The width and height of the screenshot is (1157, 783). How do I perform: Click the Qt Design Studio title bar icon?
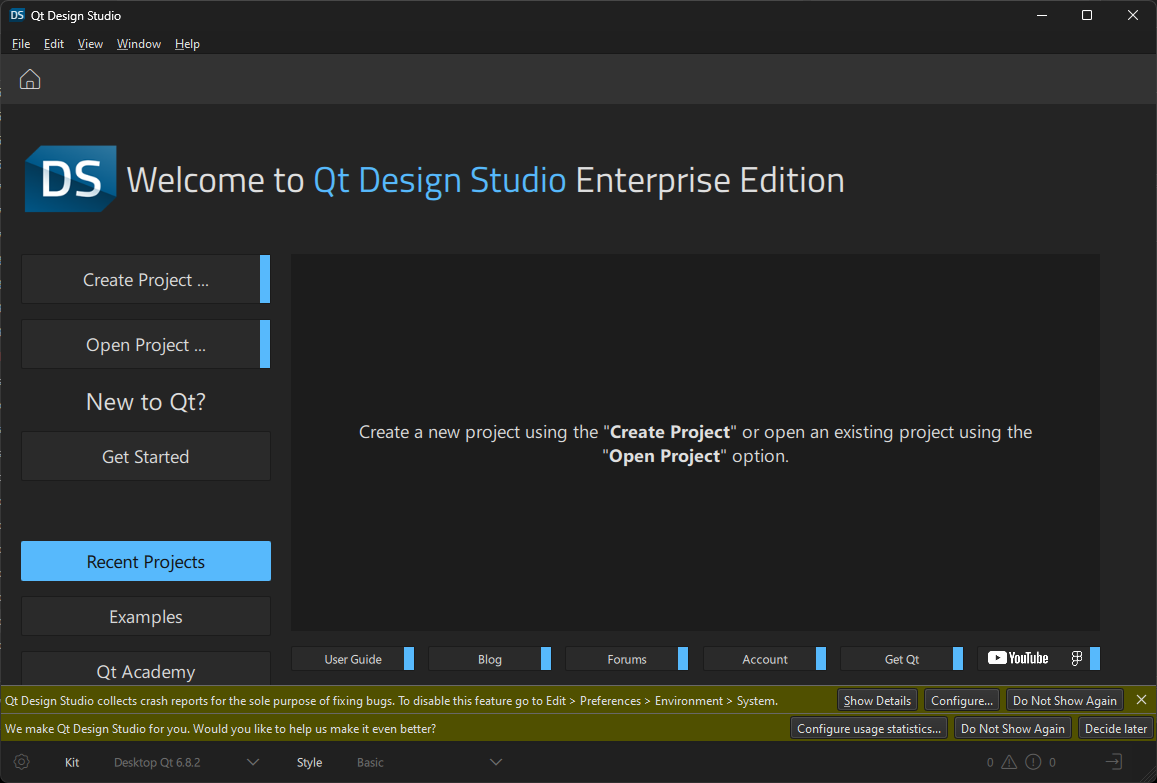coord(17,15)
